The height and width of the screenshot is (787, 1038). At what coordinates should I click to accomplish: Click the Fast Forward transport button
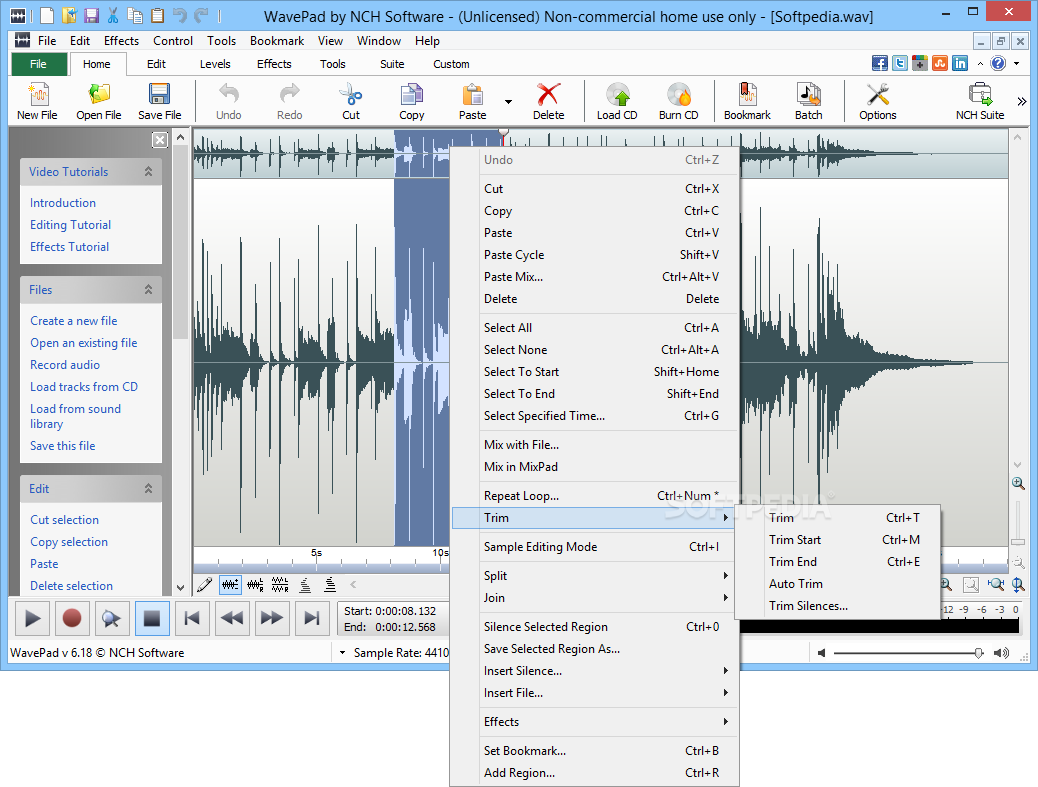pos(271,618)
